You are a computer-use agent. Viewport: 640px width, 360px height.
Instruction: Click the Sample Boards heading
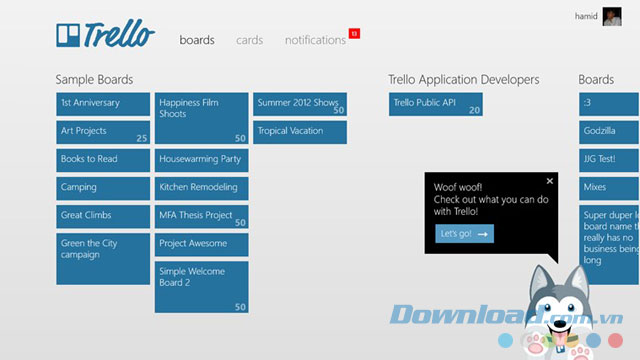coord(94,79)
